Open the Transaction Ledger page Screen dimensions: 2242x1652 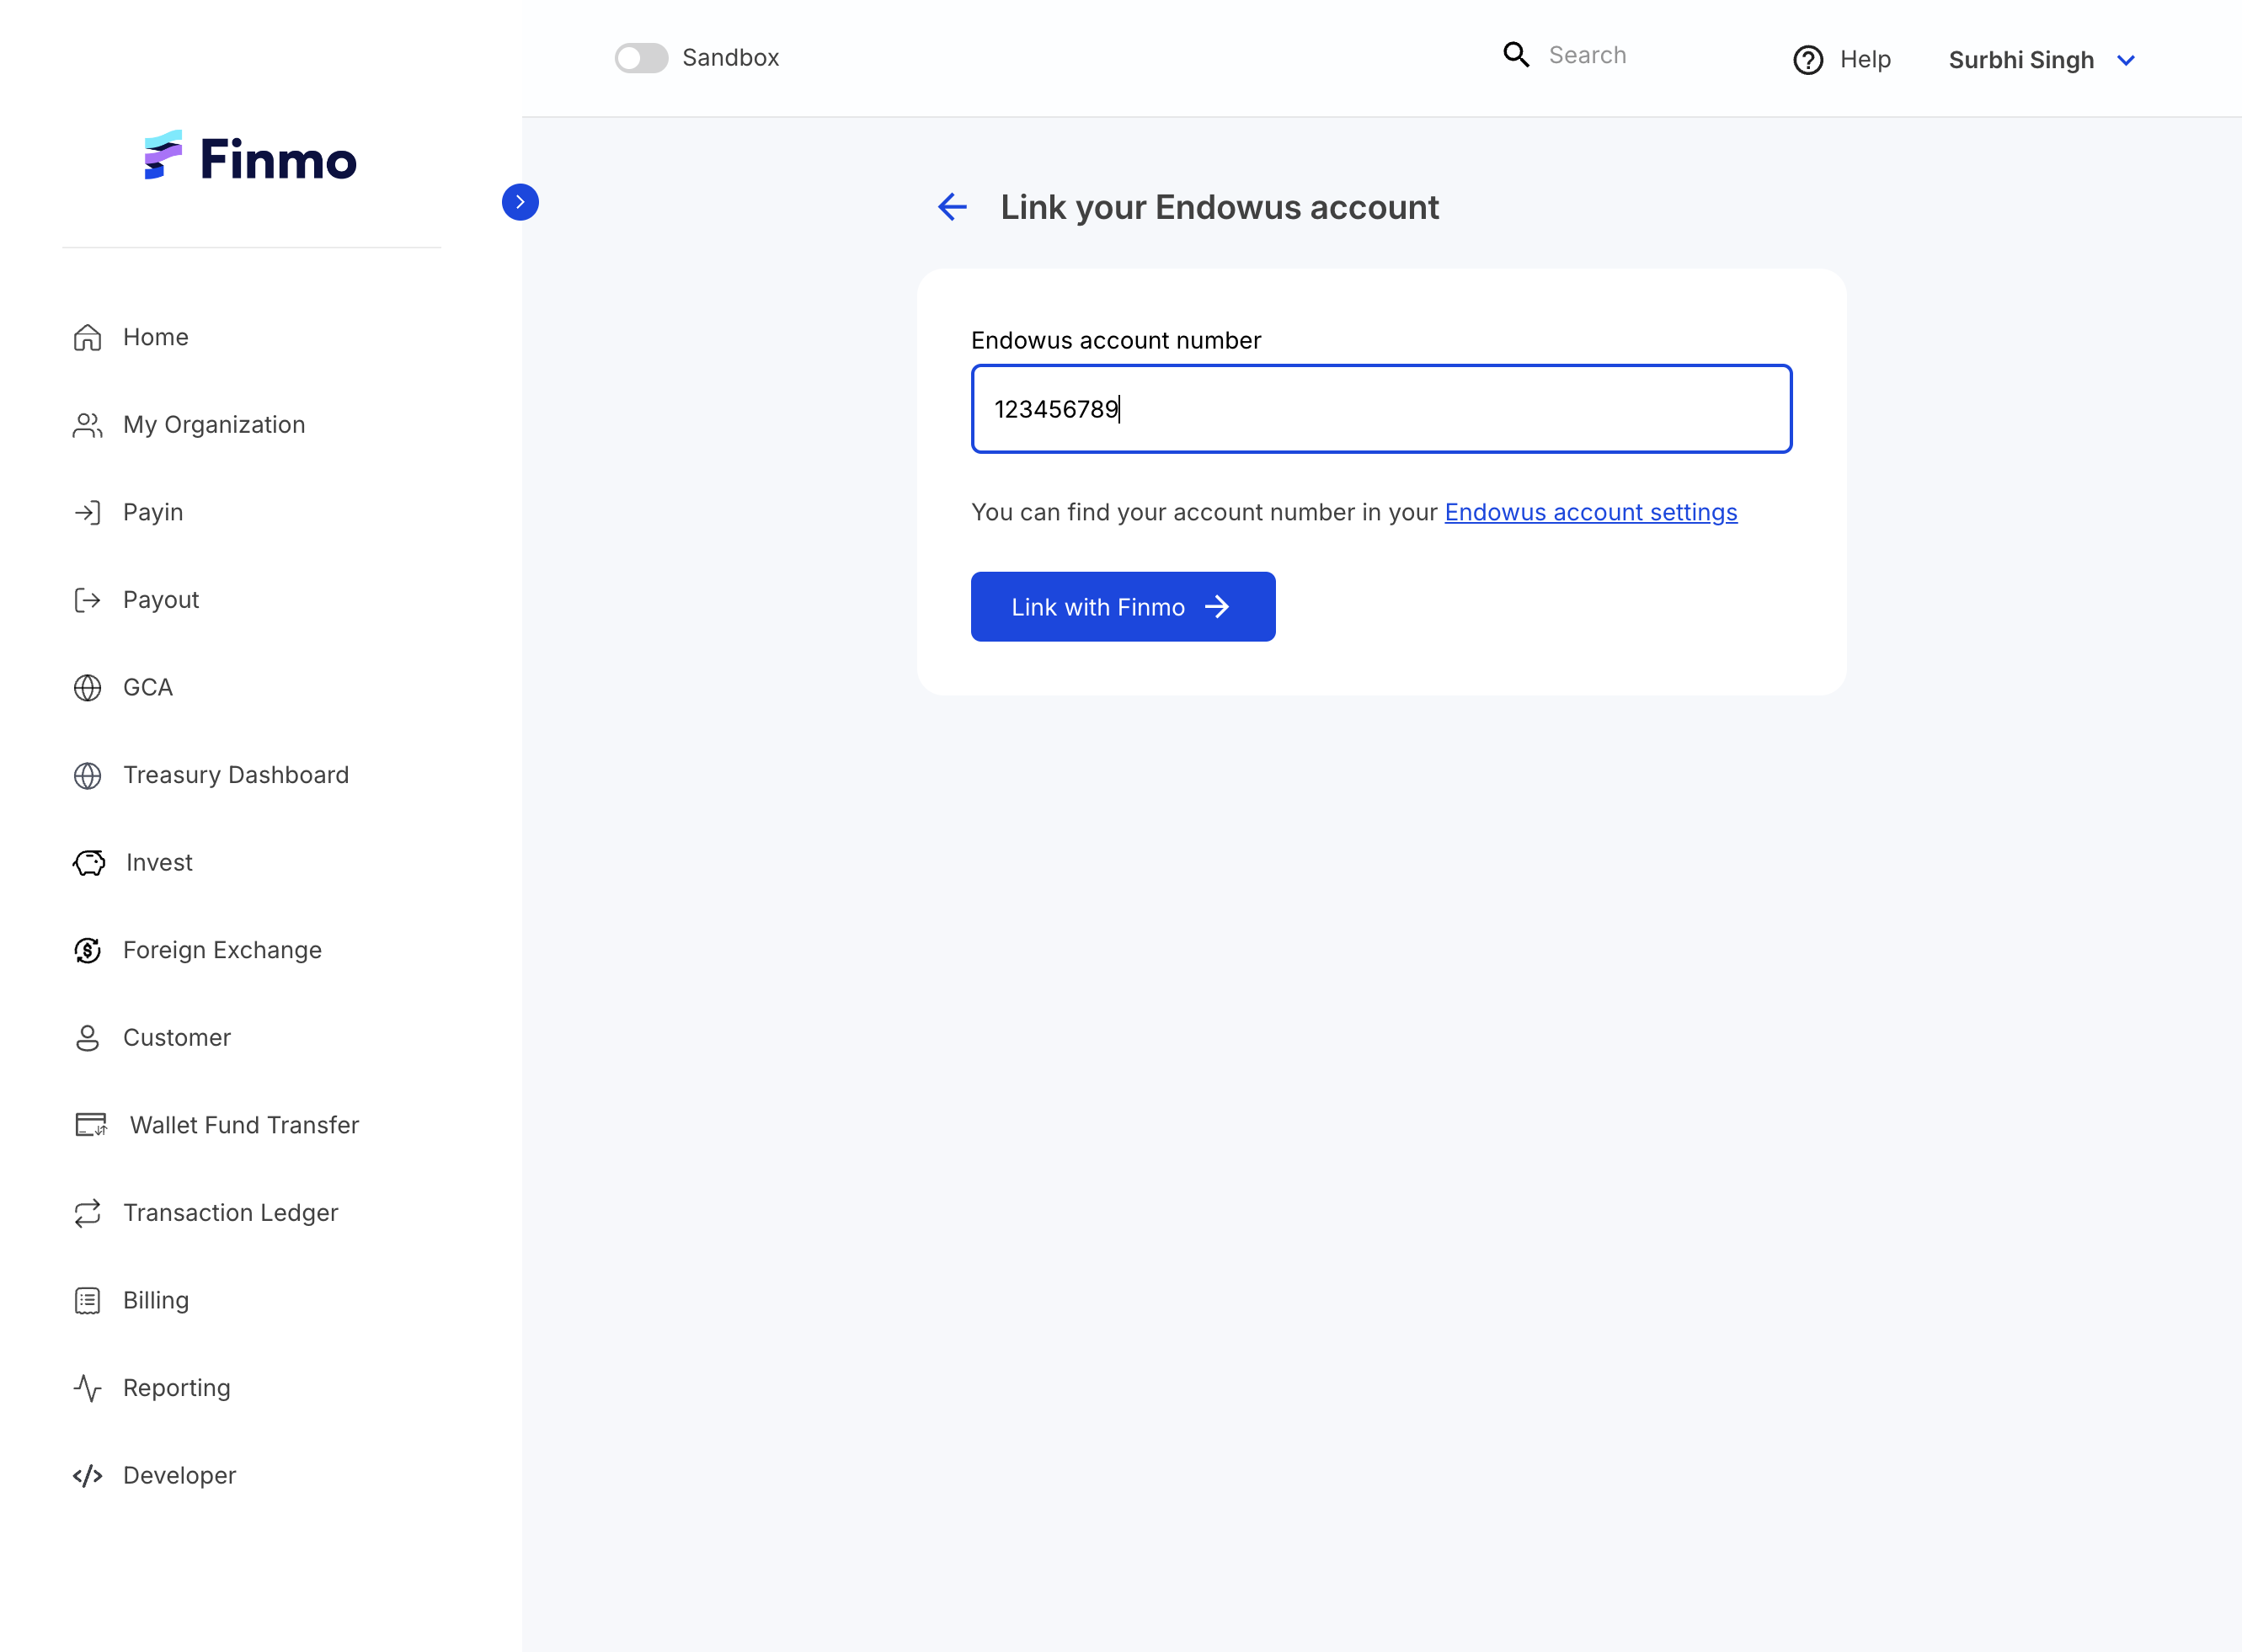[x=230, y=1213]
